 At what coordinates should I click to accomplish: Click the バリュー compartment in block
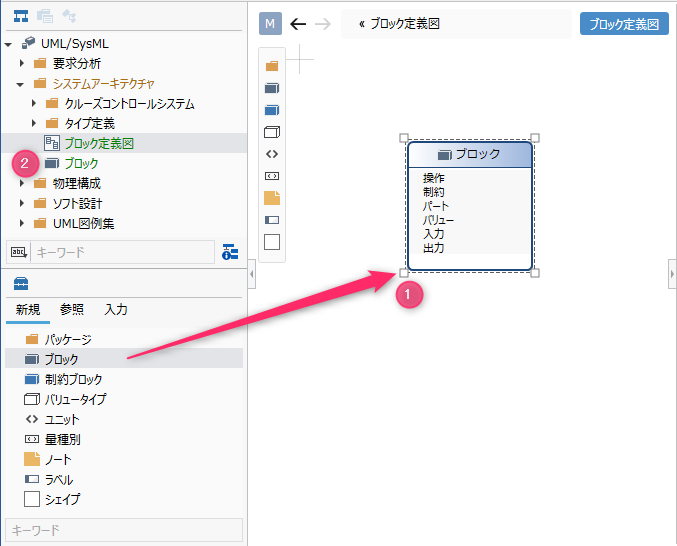(438, 220)
